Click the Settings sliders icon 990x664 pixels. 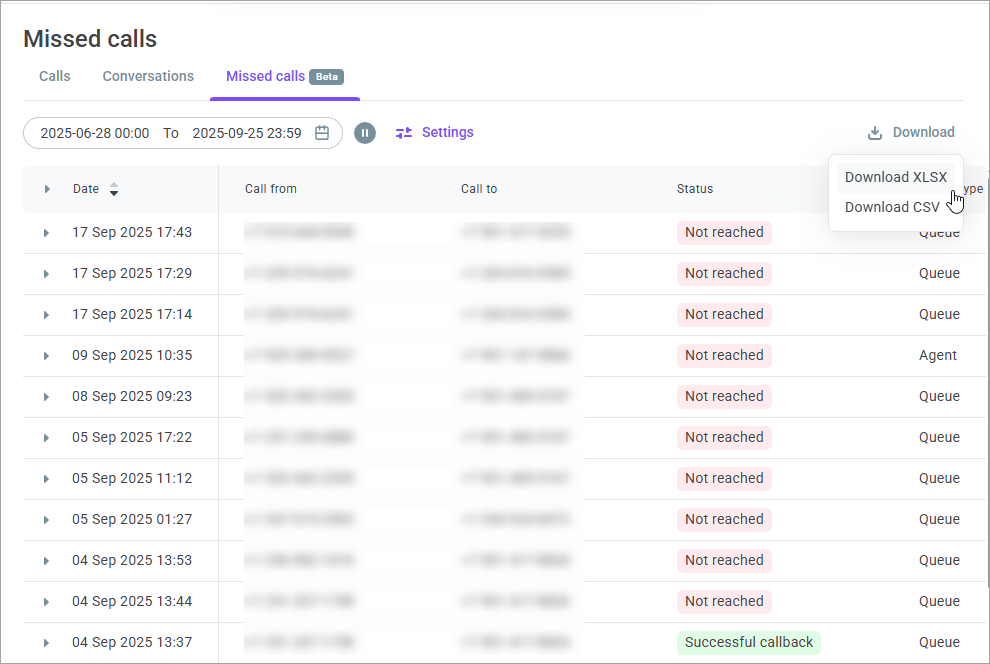tap(404, 133)
